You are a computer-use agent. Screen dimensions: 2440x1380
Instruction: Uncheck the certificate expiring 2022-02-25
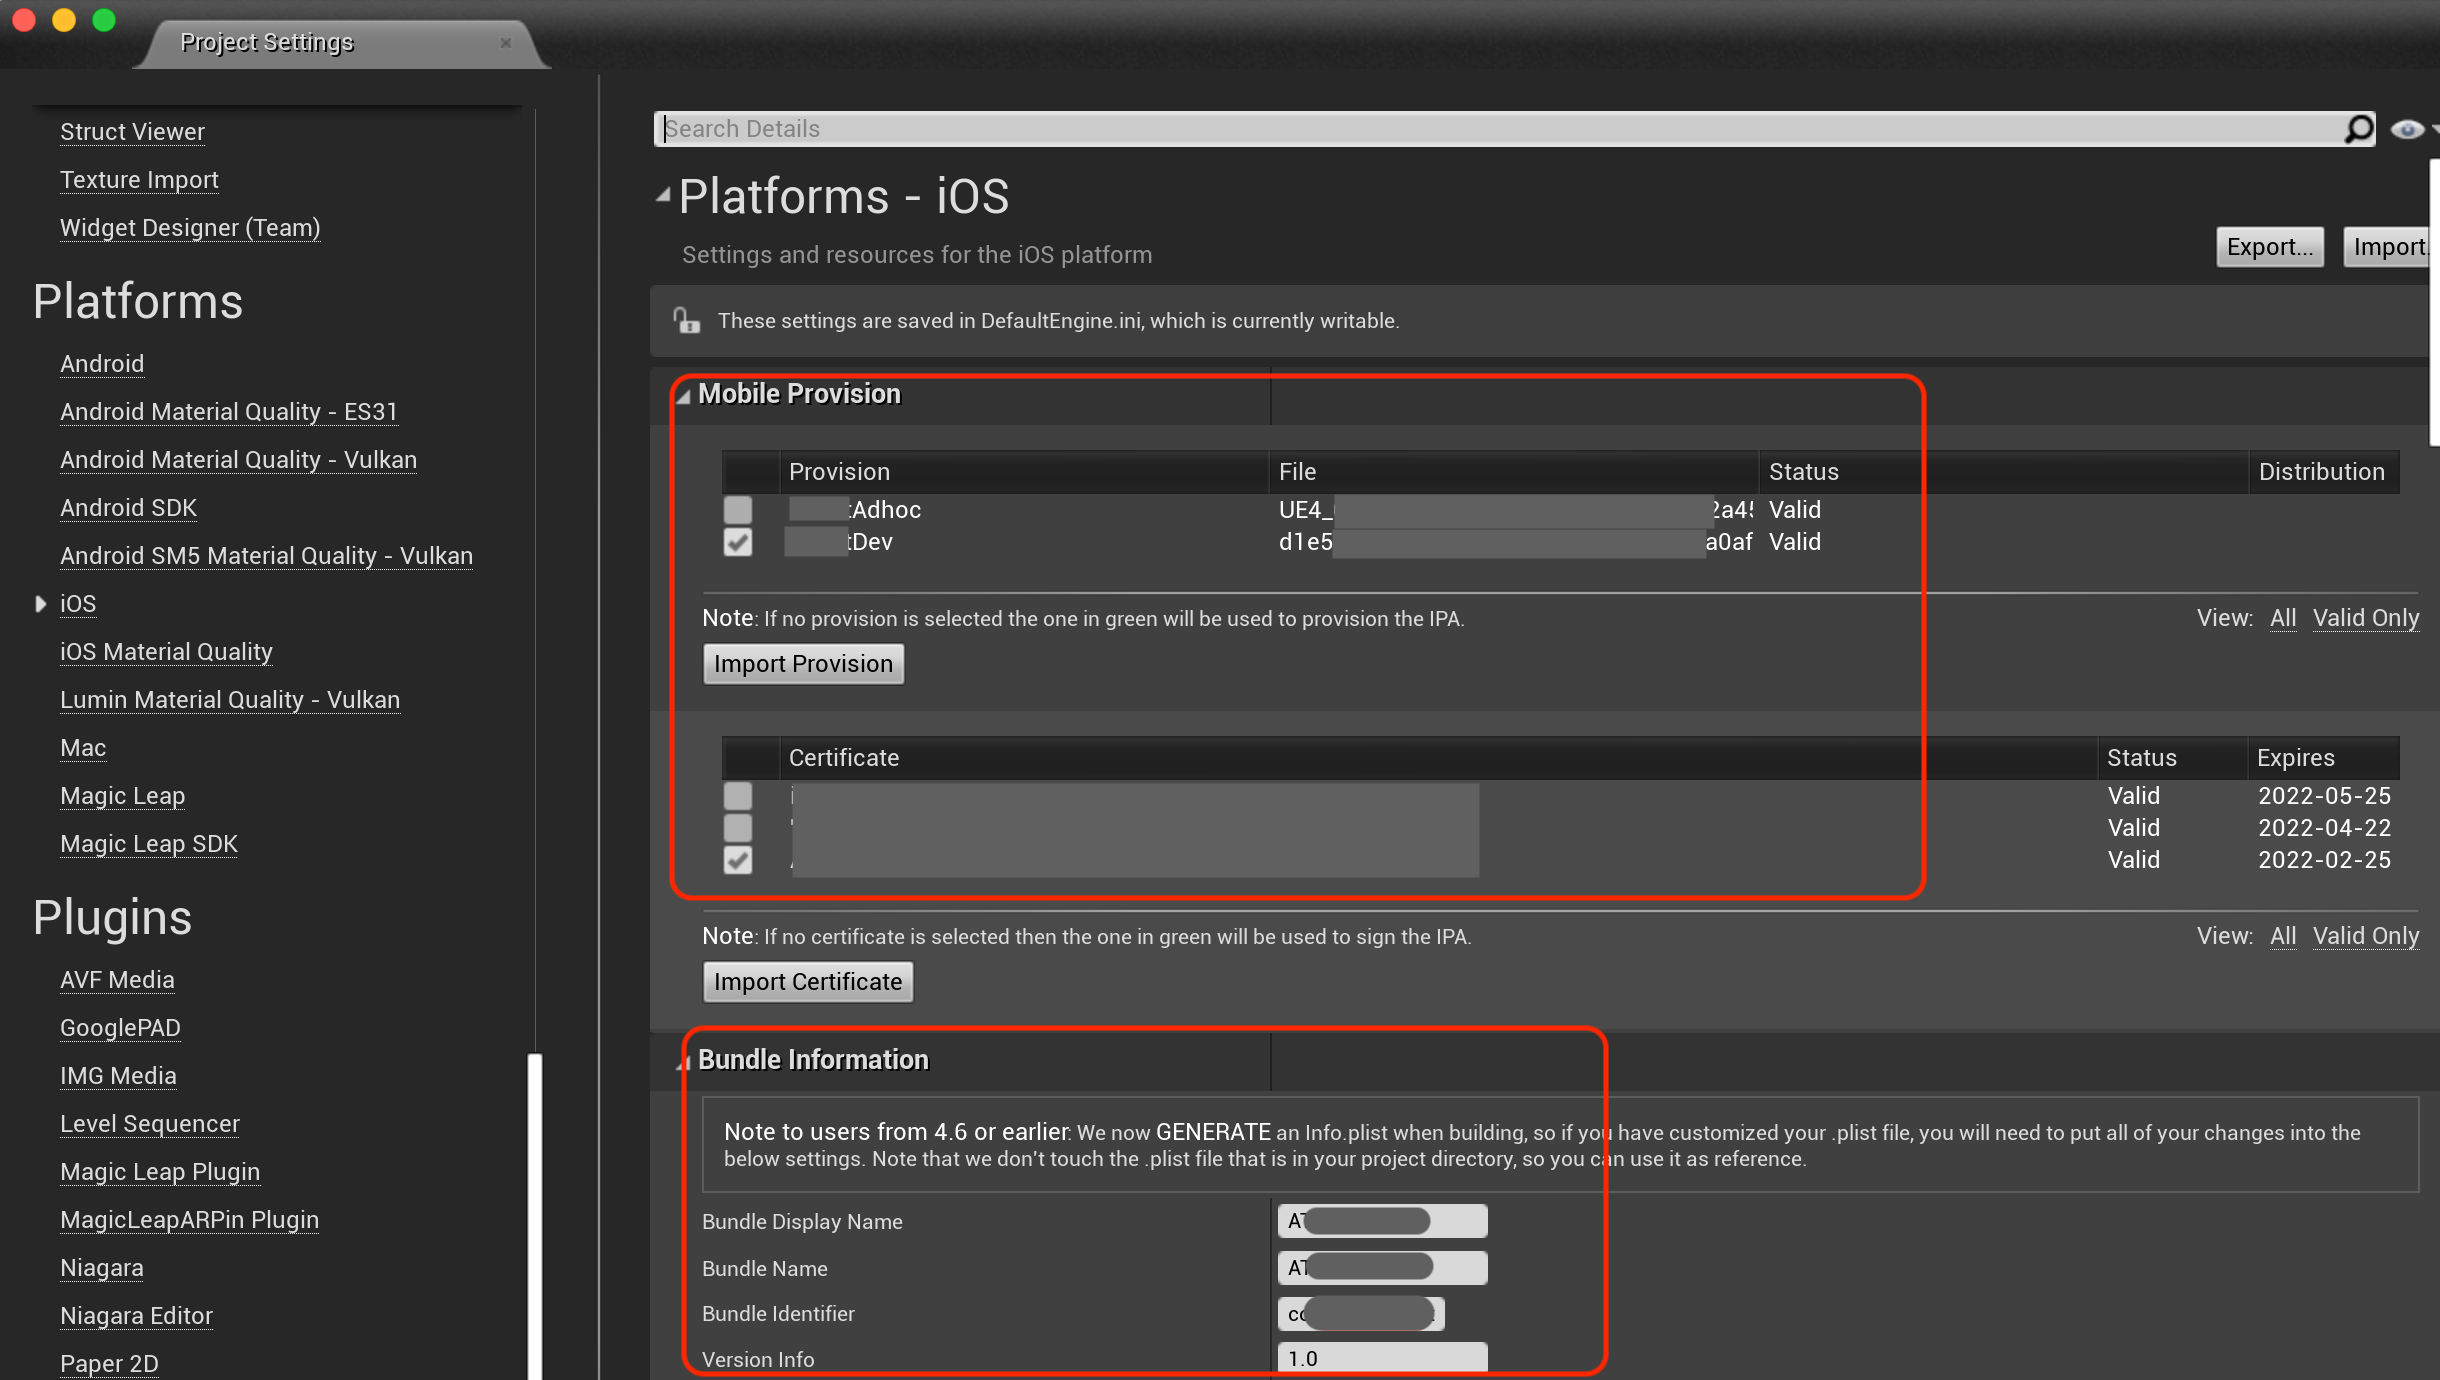[x=738, y=860]
